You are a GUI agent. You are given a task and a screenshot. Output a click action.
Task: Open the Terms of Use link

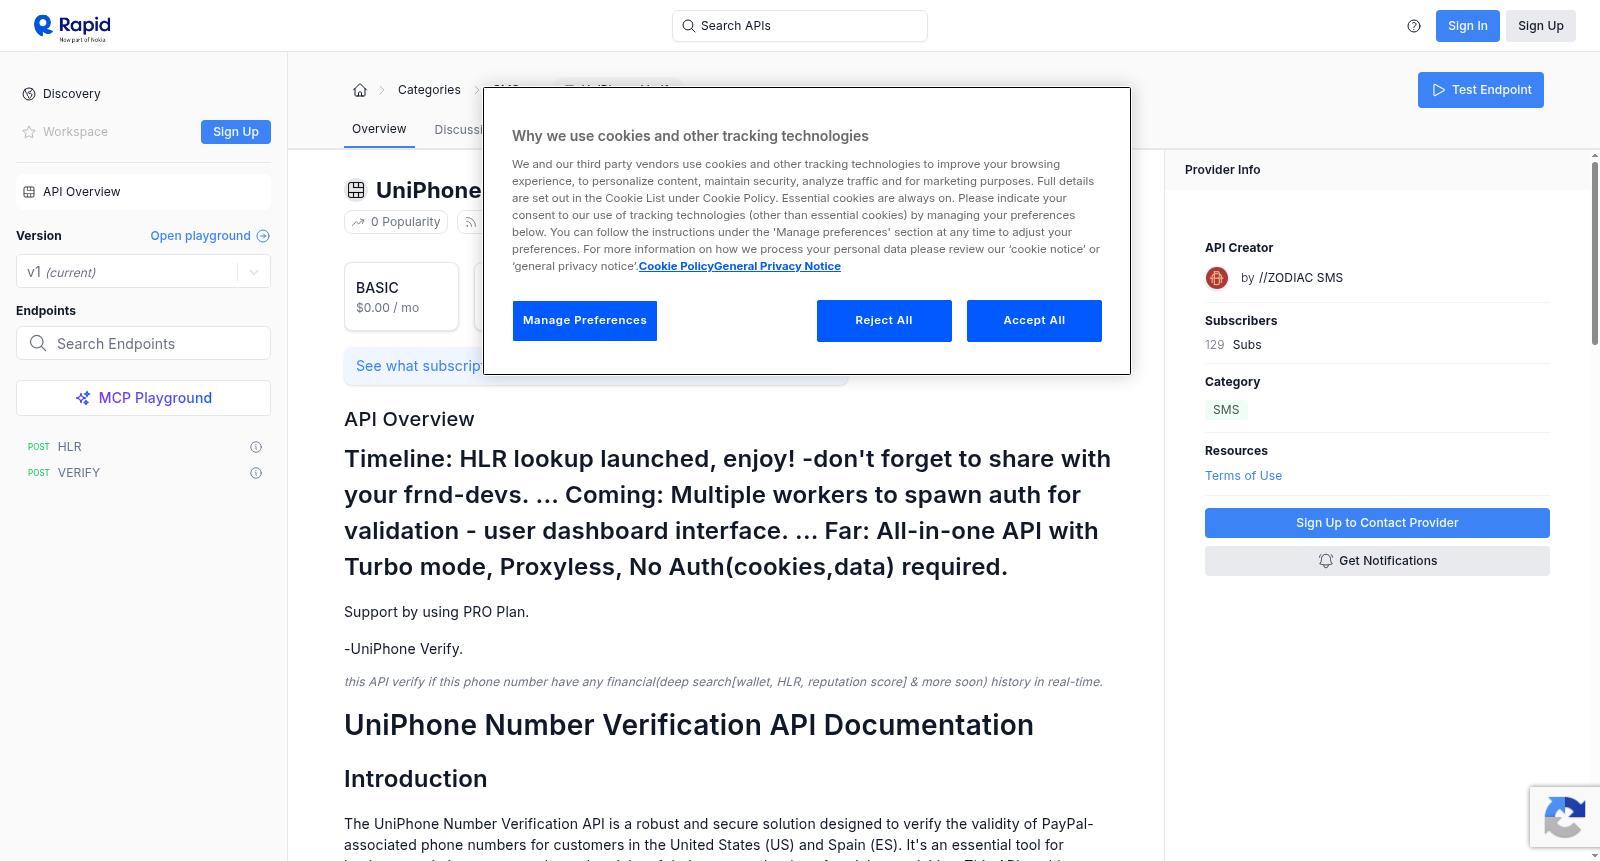point(1243,476)
